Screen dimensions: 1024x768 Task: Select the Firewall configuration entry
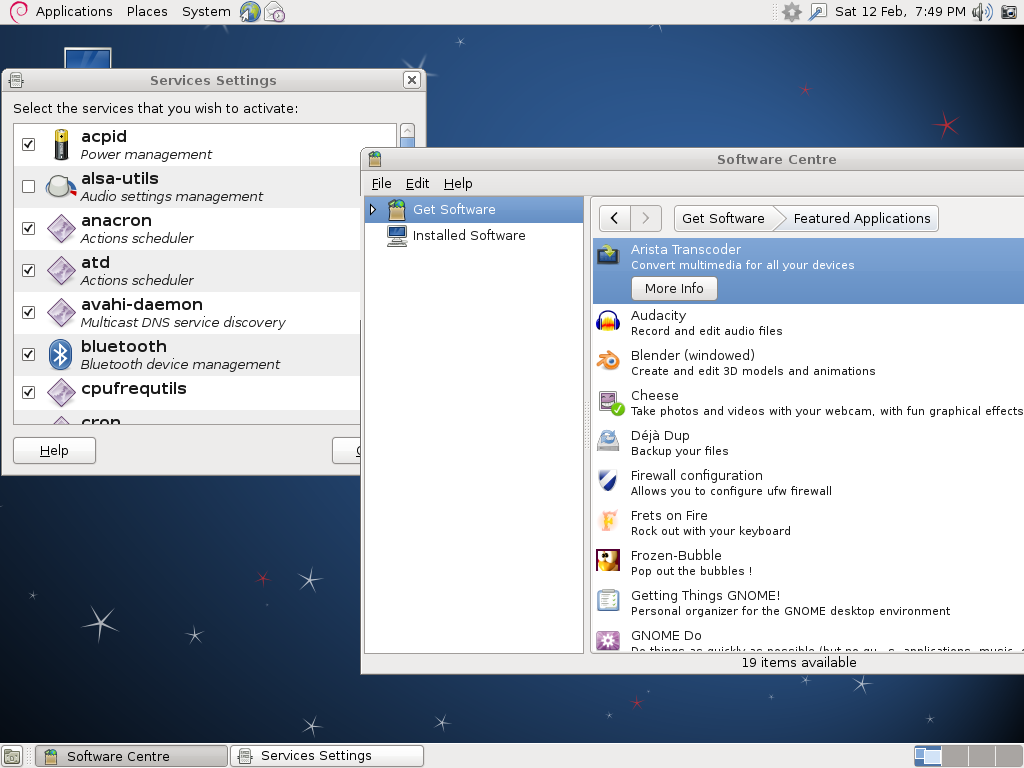coord(808,483)
